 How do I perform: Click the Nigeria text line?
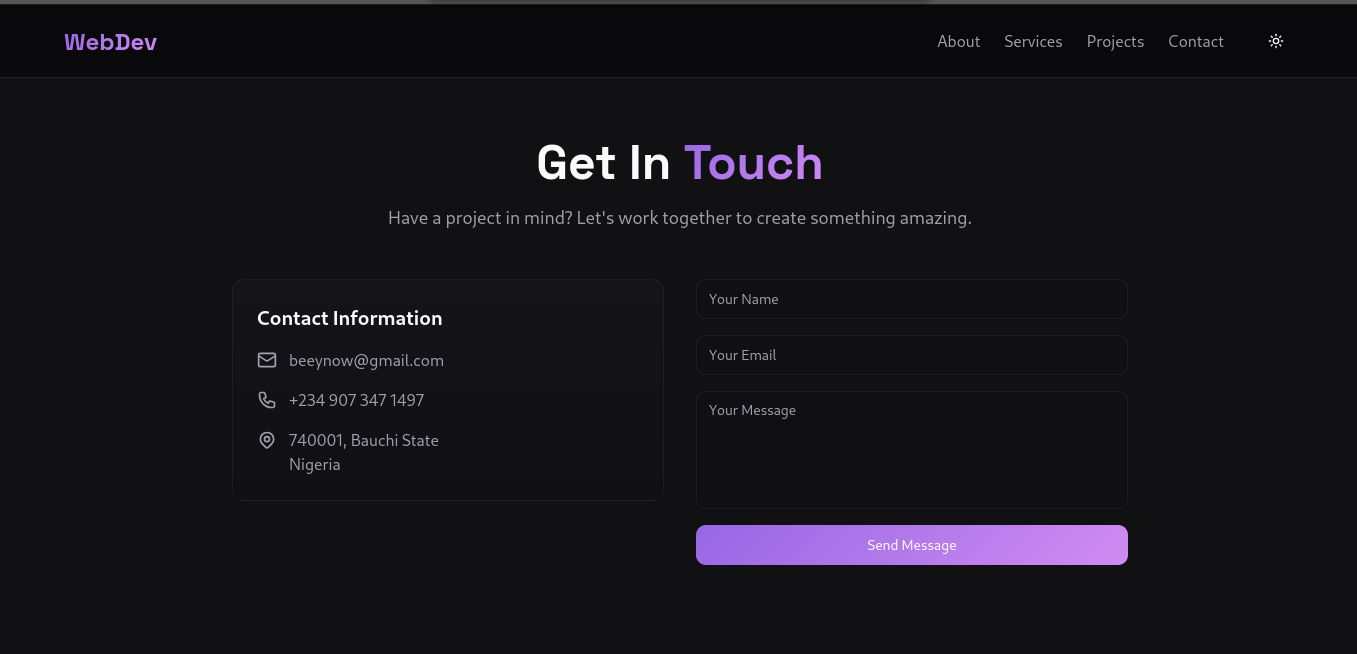315,464
